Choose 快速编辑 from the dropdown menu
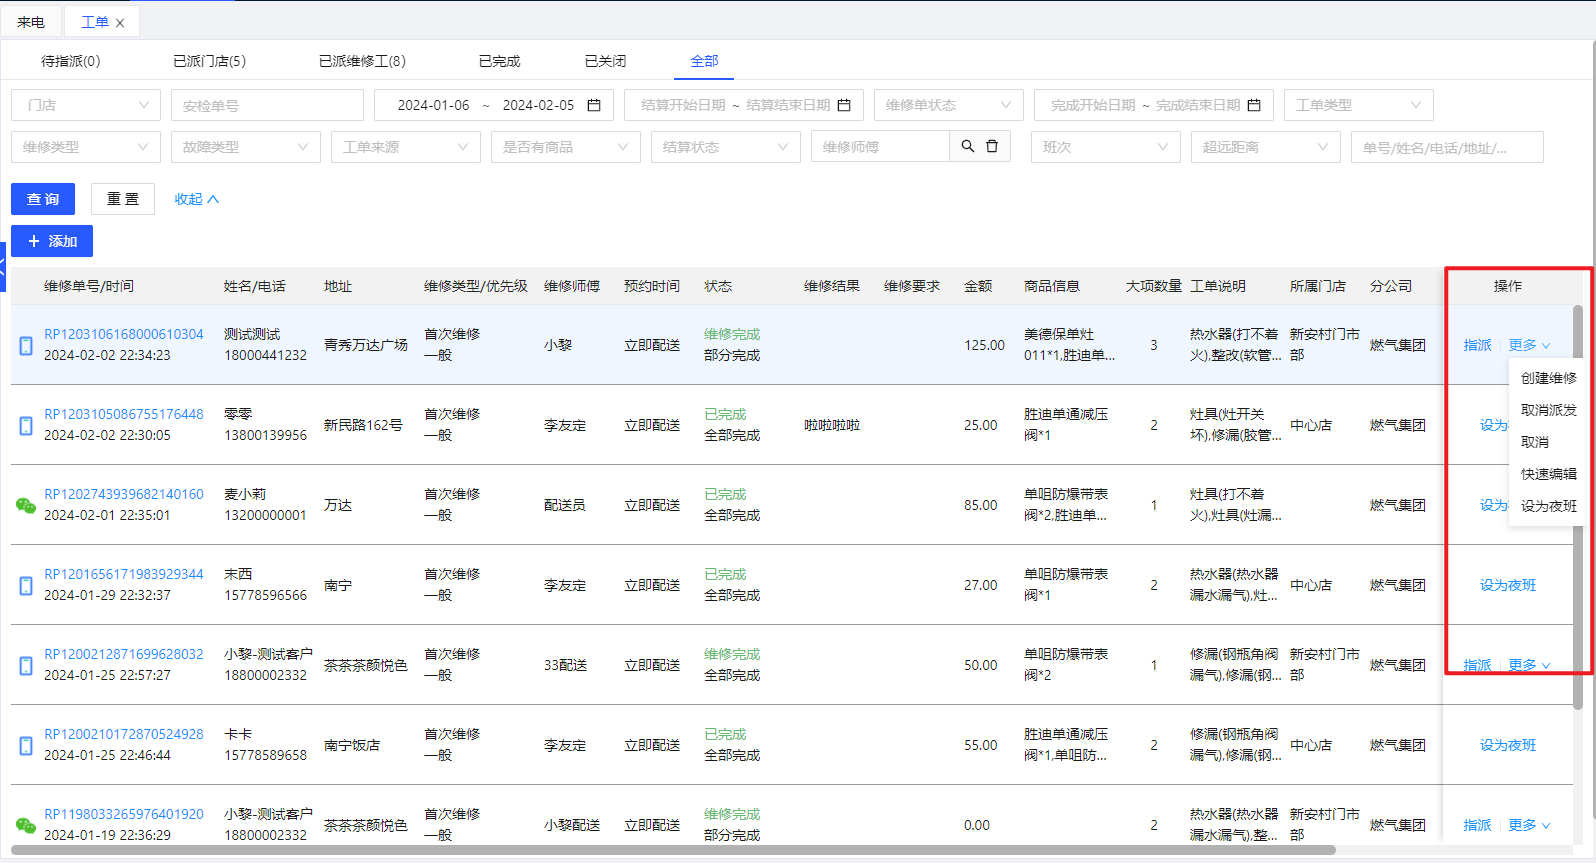Screen dimensions: 1596x863 [x=1548, y=474]
